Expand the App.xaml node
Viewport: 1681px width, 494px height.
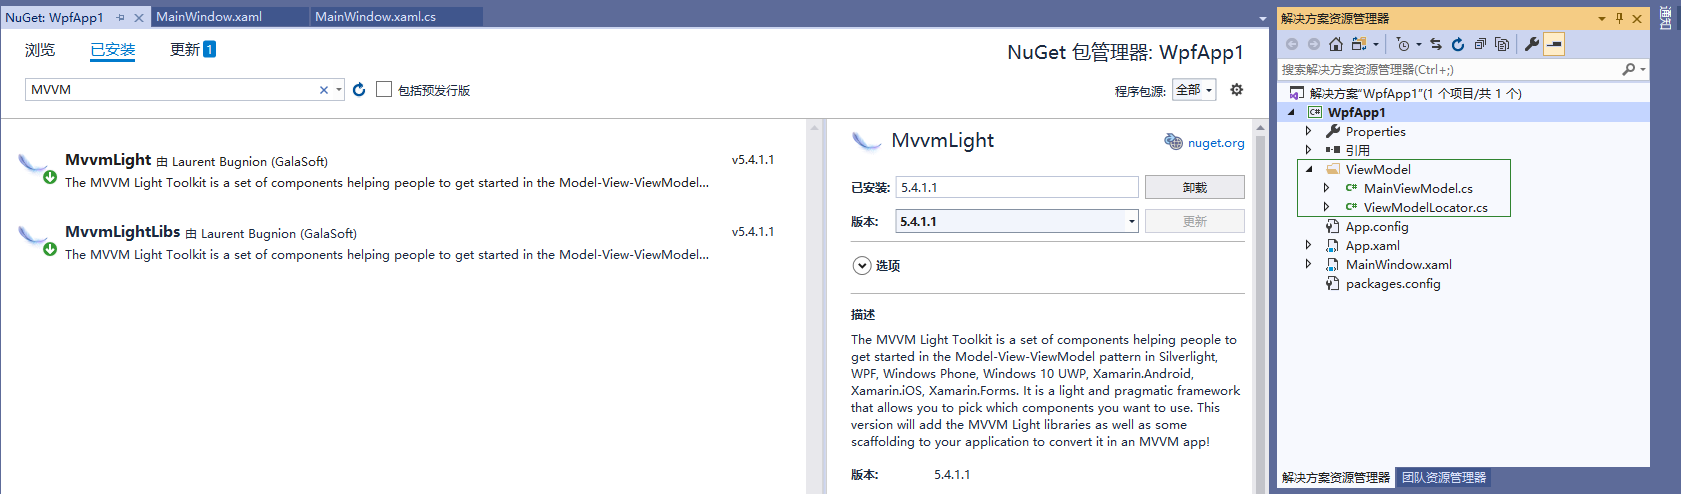click(1308, 245)
